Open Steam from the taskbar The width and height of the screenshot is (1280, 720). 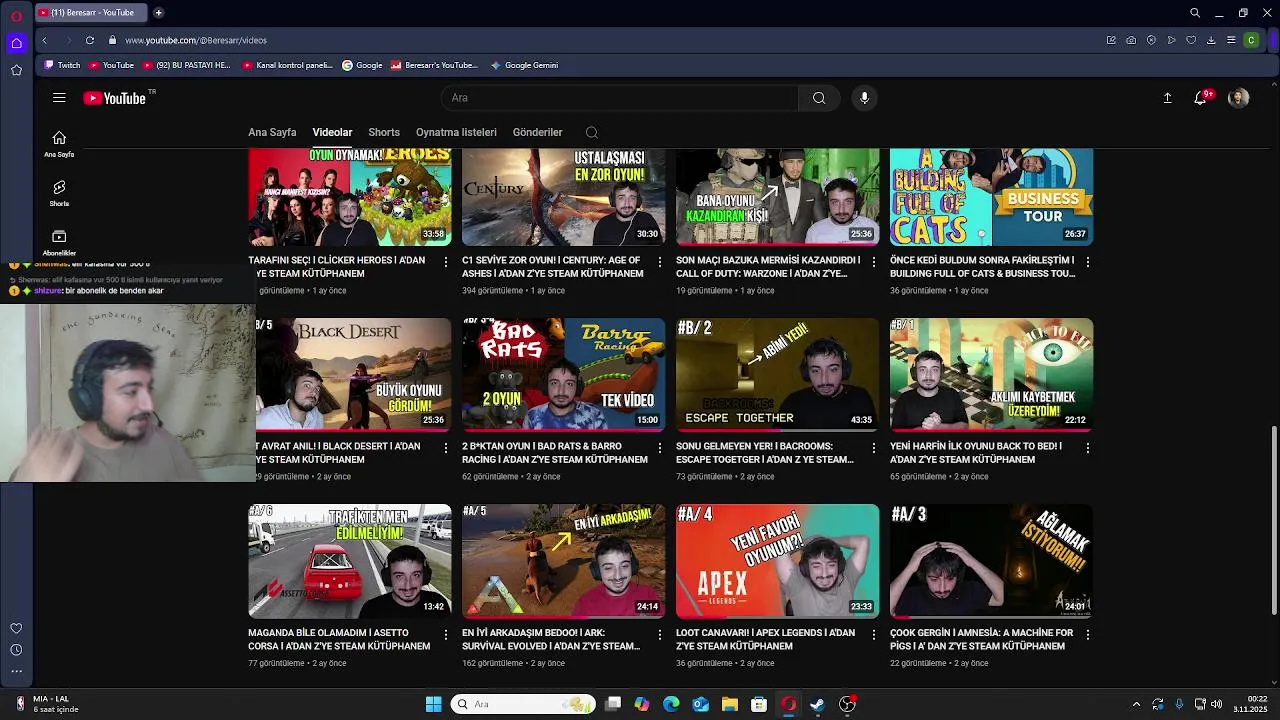pyautogui.click(x=817, y=704)
